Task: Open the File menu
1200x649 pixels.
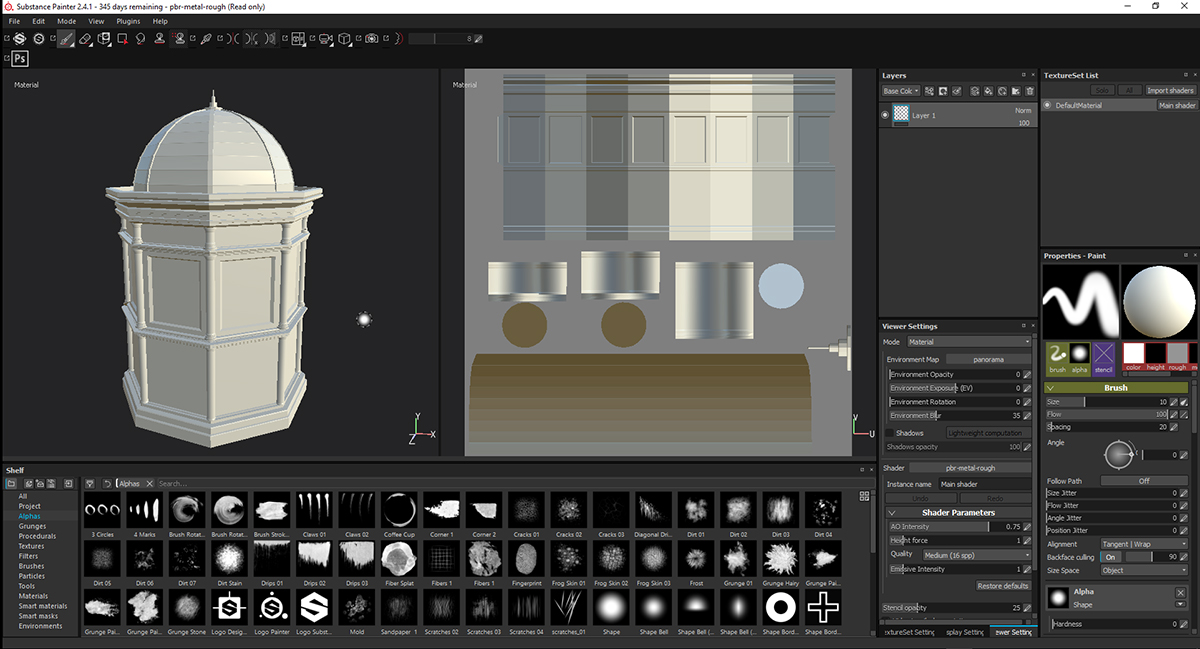Action: (14, 20)
